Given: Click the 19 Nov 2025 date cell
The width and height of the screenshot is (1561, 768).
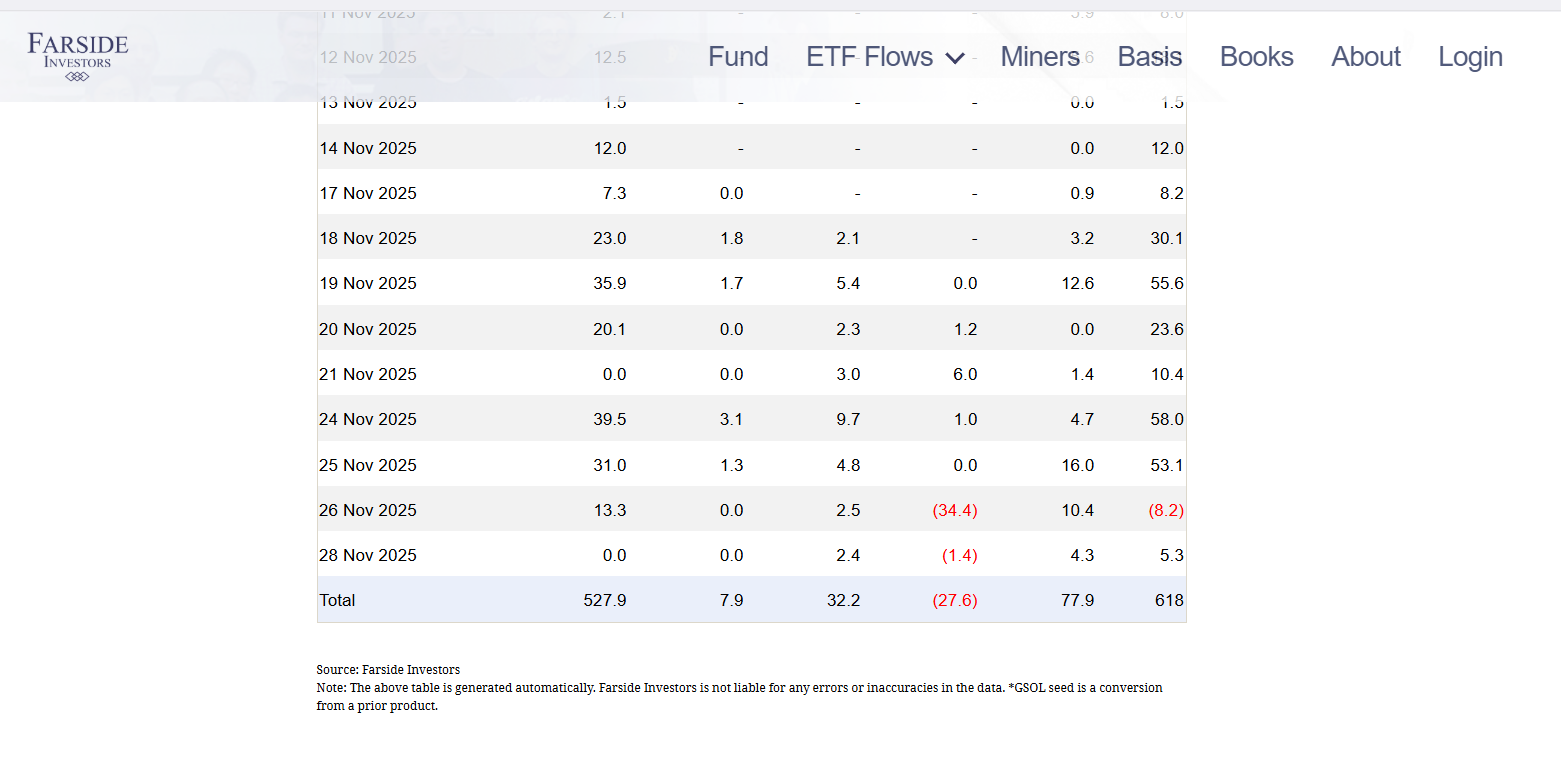Looking at the screenshot, I should 368,283.
